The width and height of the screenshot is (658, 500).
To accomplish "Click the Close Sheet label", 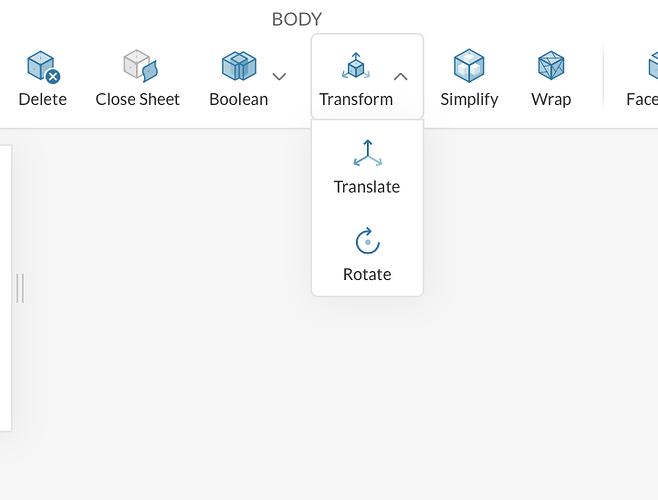I will (x=138, y=99).
